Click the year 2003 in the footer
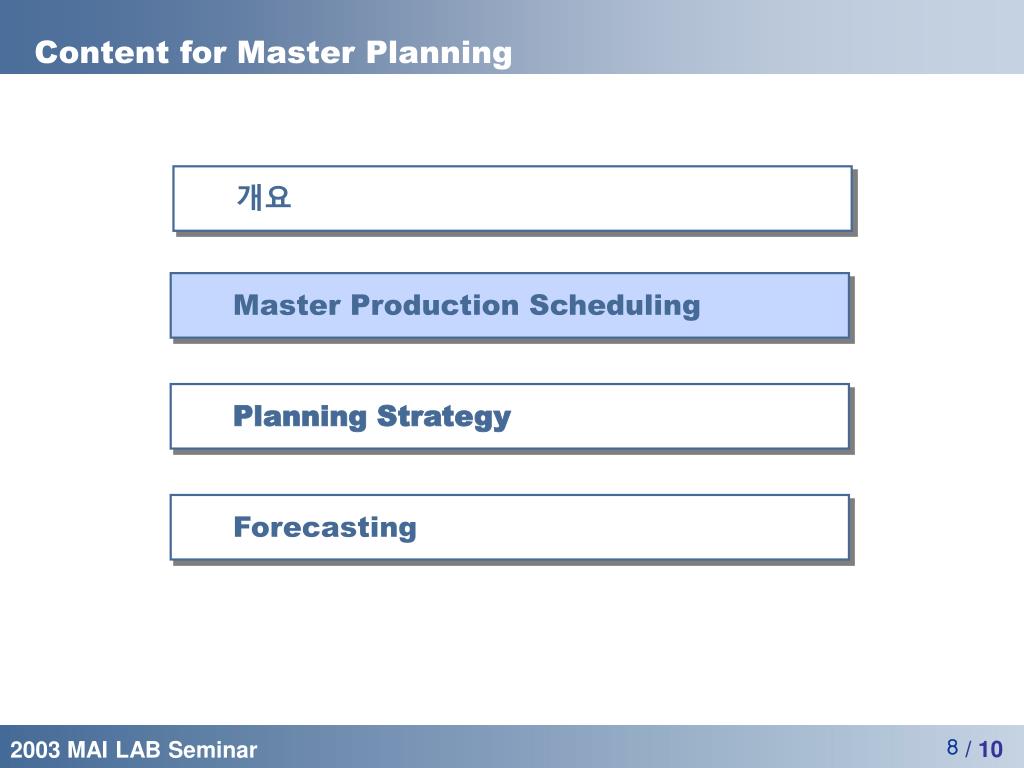Screen dimensions: 1024x768 coord(36,749)
